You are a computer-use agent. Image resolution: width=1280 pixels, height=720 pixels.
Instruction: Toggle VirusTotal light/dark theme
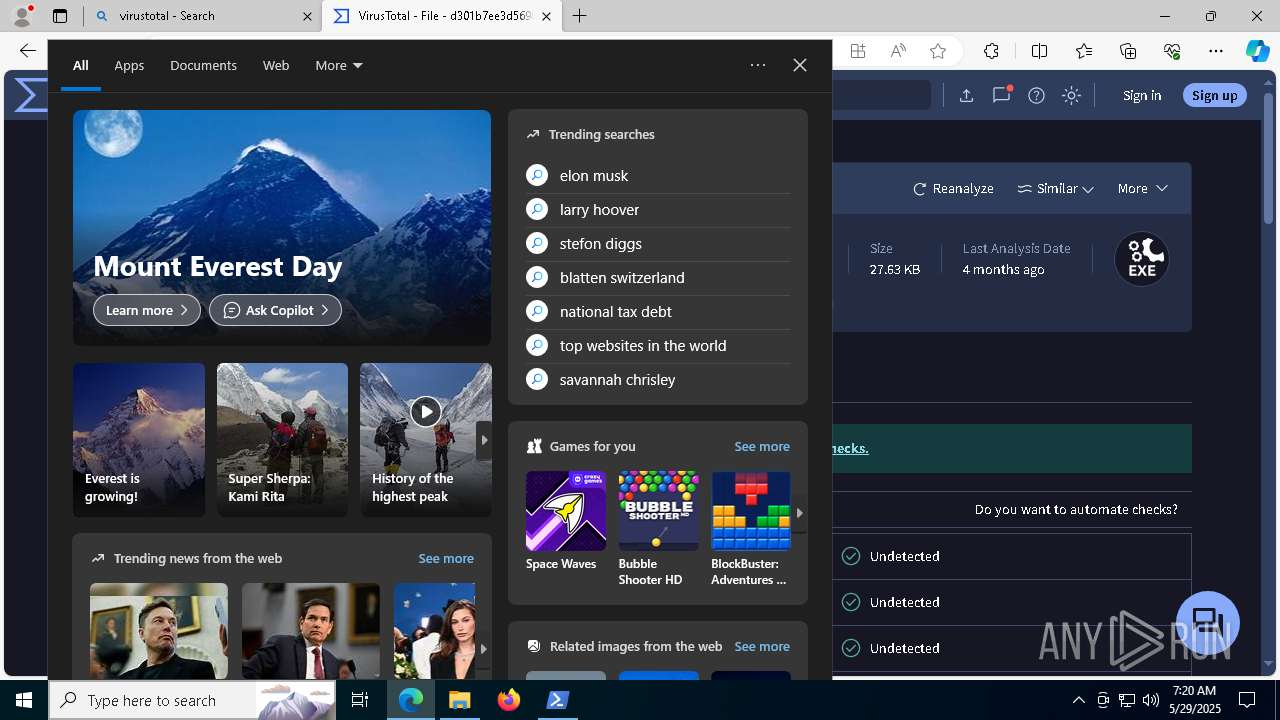[1071, 95]
